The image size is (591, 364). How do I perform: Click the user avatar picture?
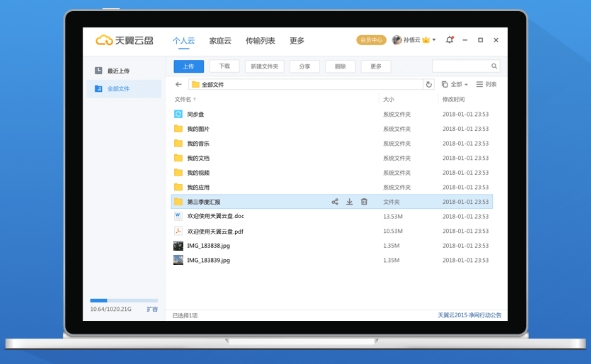pos(397,40)
